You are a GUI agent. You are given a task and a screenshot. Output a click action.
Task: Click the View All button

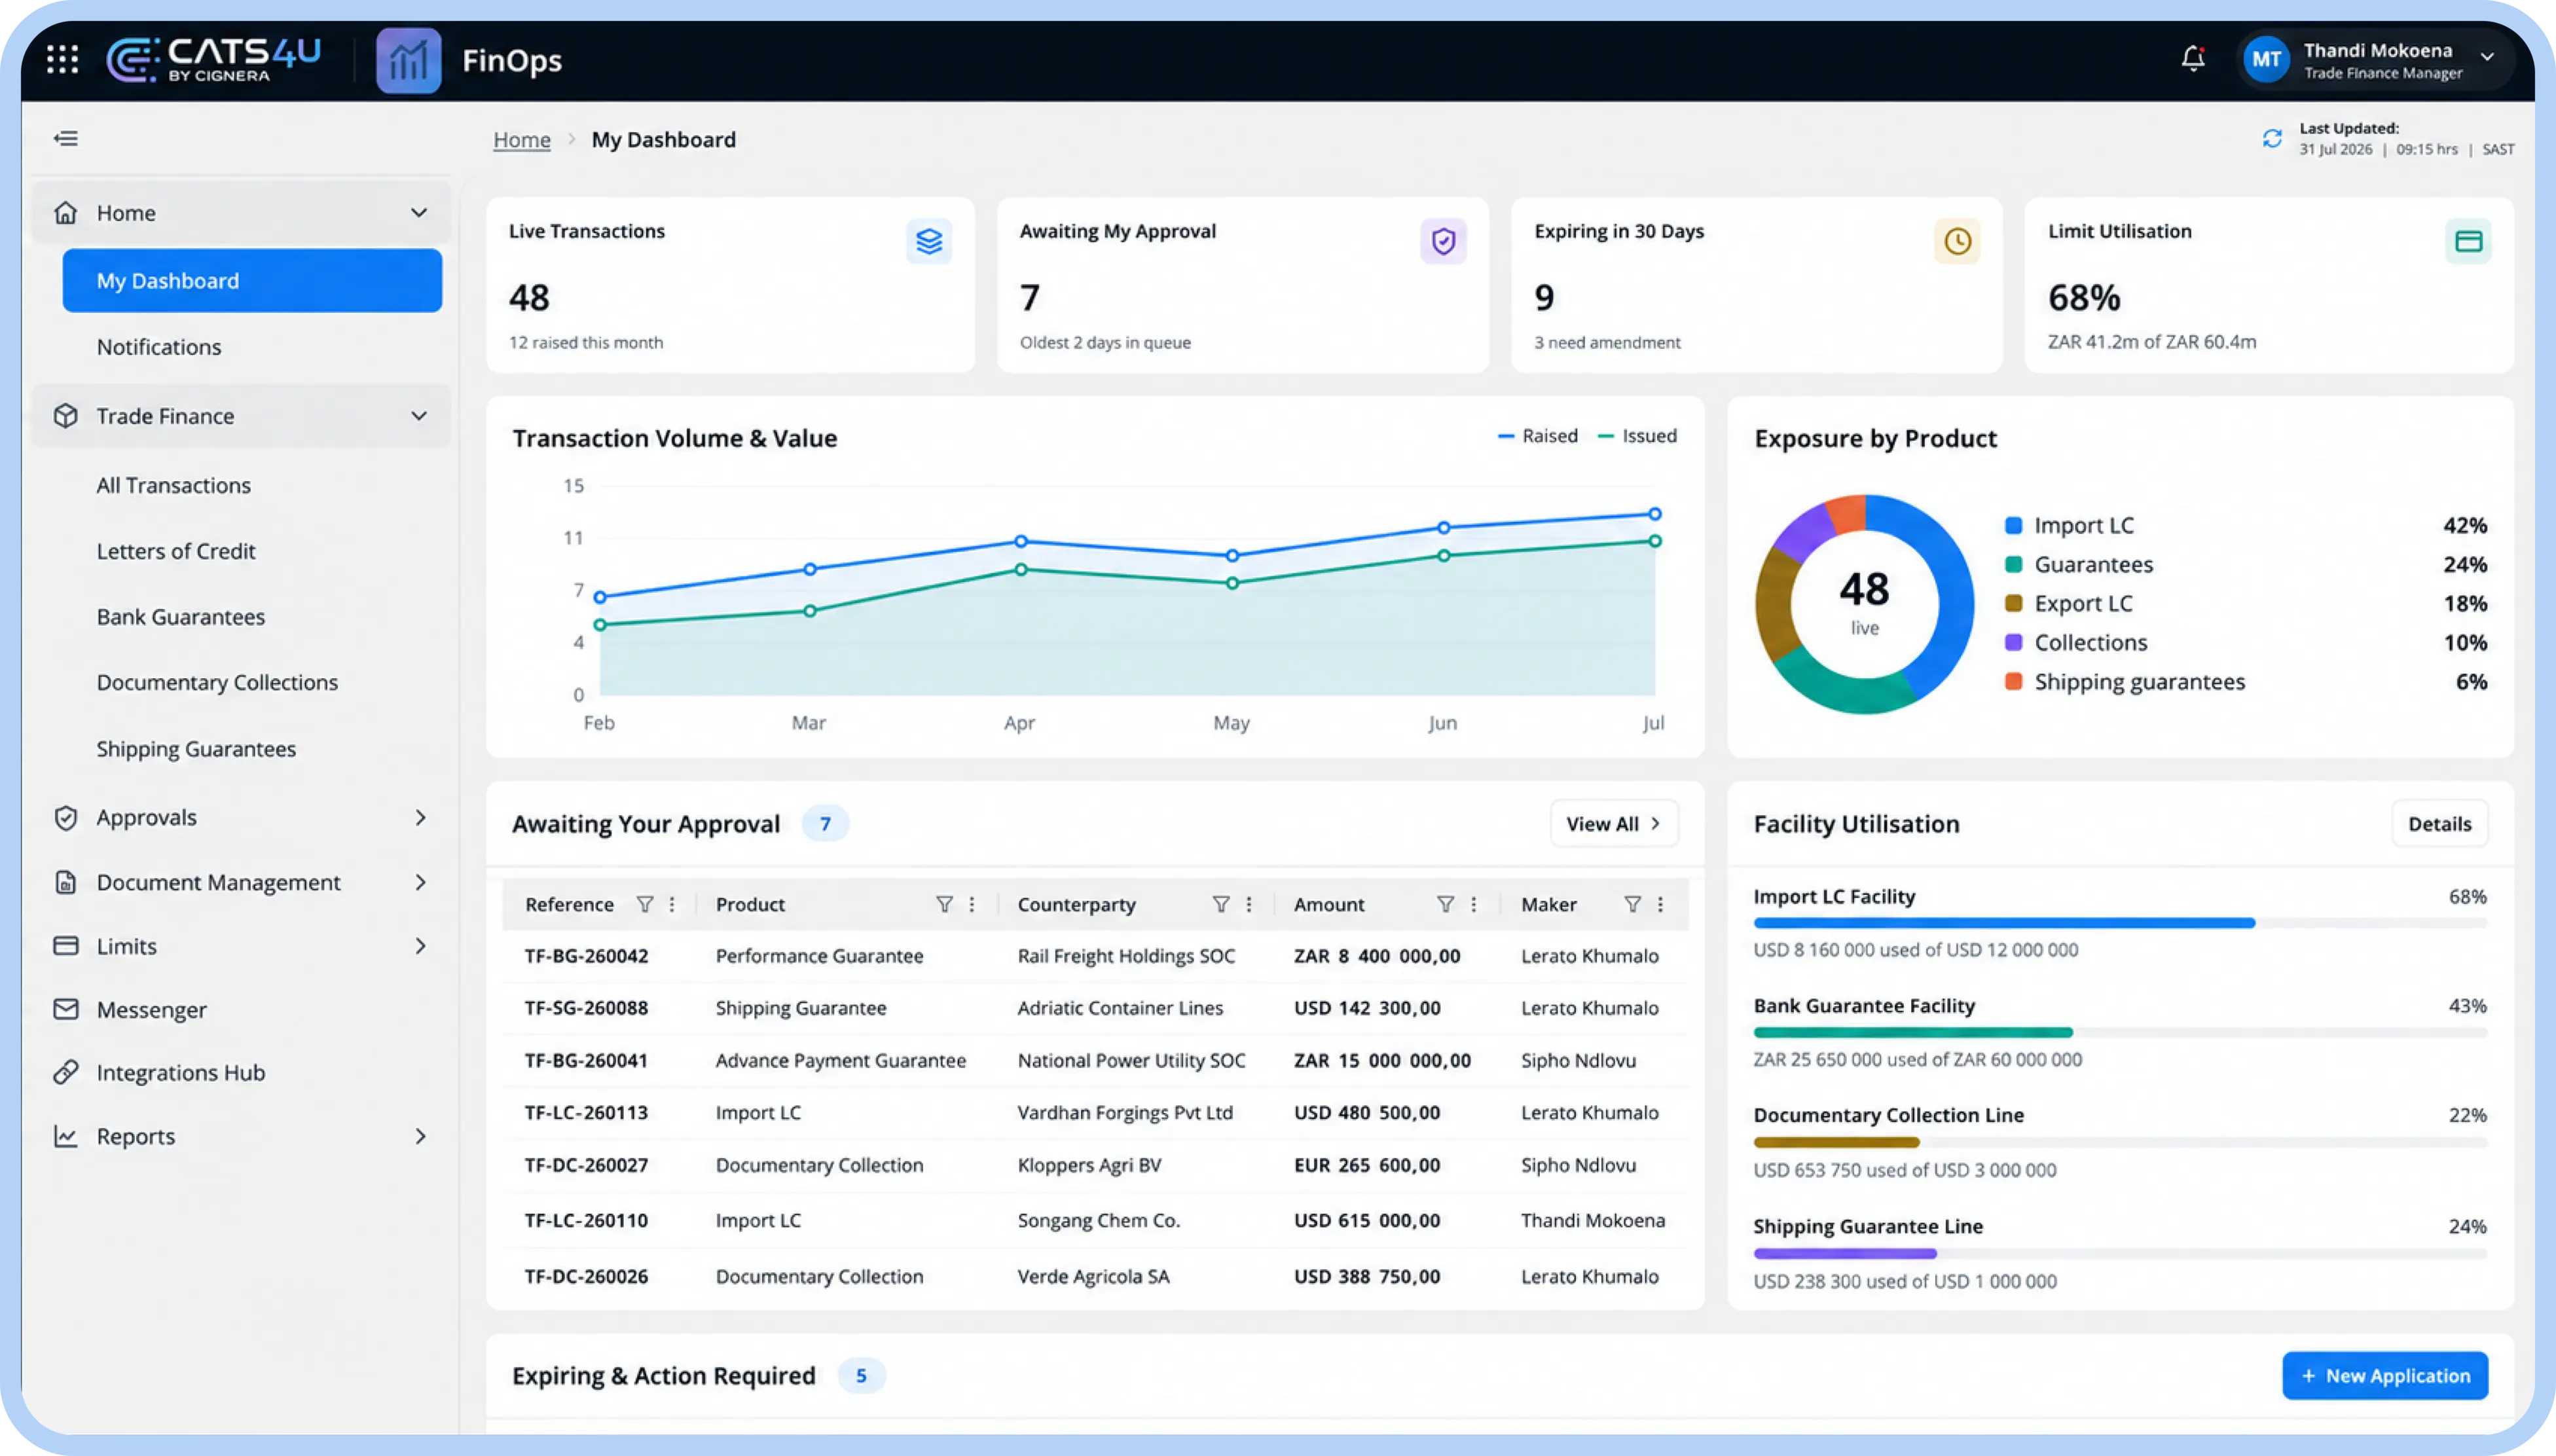click(1614, 824)
